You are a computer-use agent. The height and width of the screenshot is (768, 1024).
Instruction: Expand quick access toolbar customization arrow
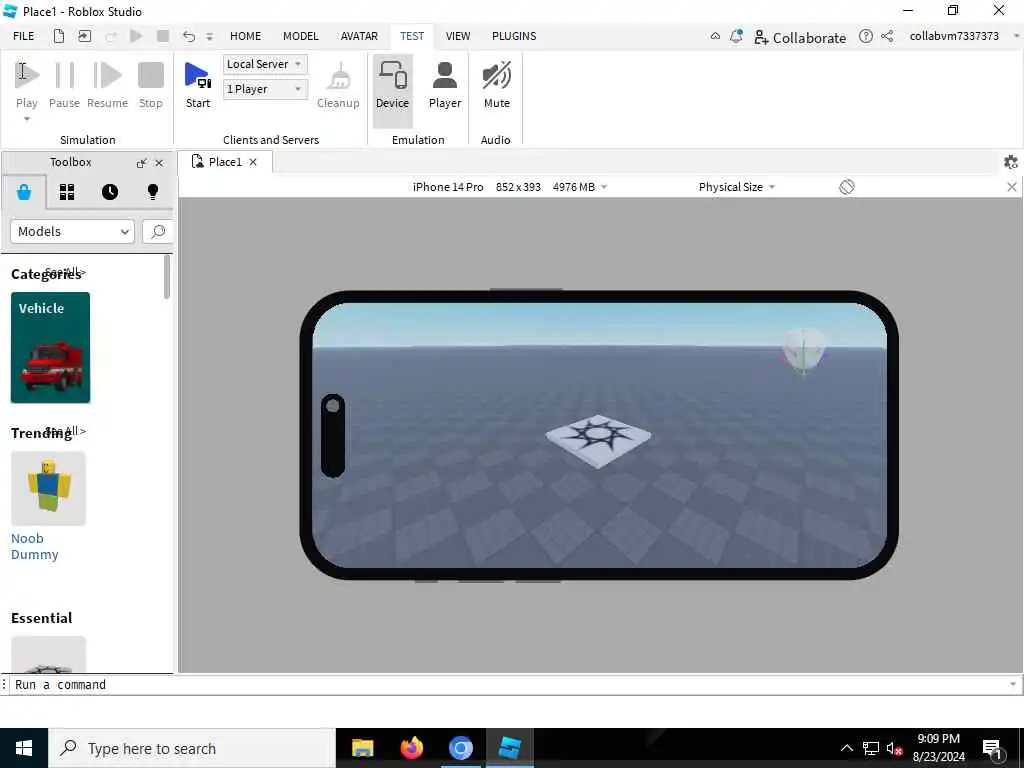click(x=210, y=37)
